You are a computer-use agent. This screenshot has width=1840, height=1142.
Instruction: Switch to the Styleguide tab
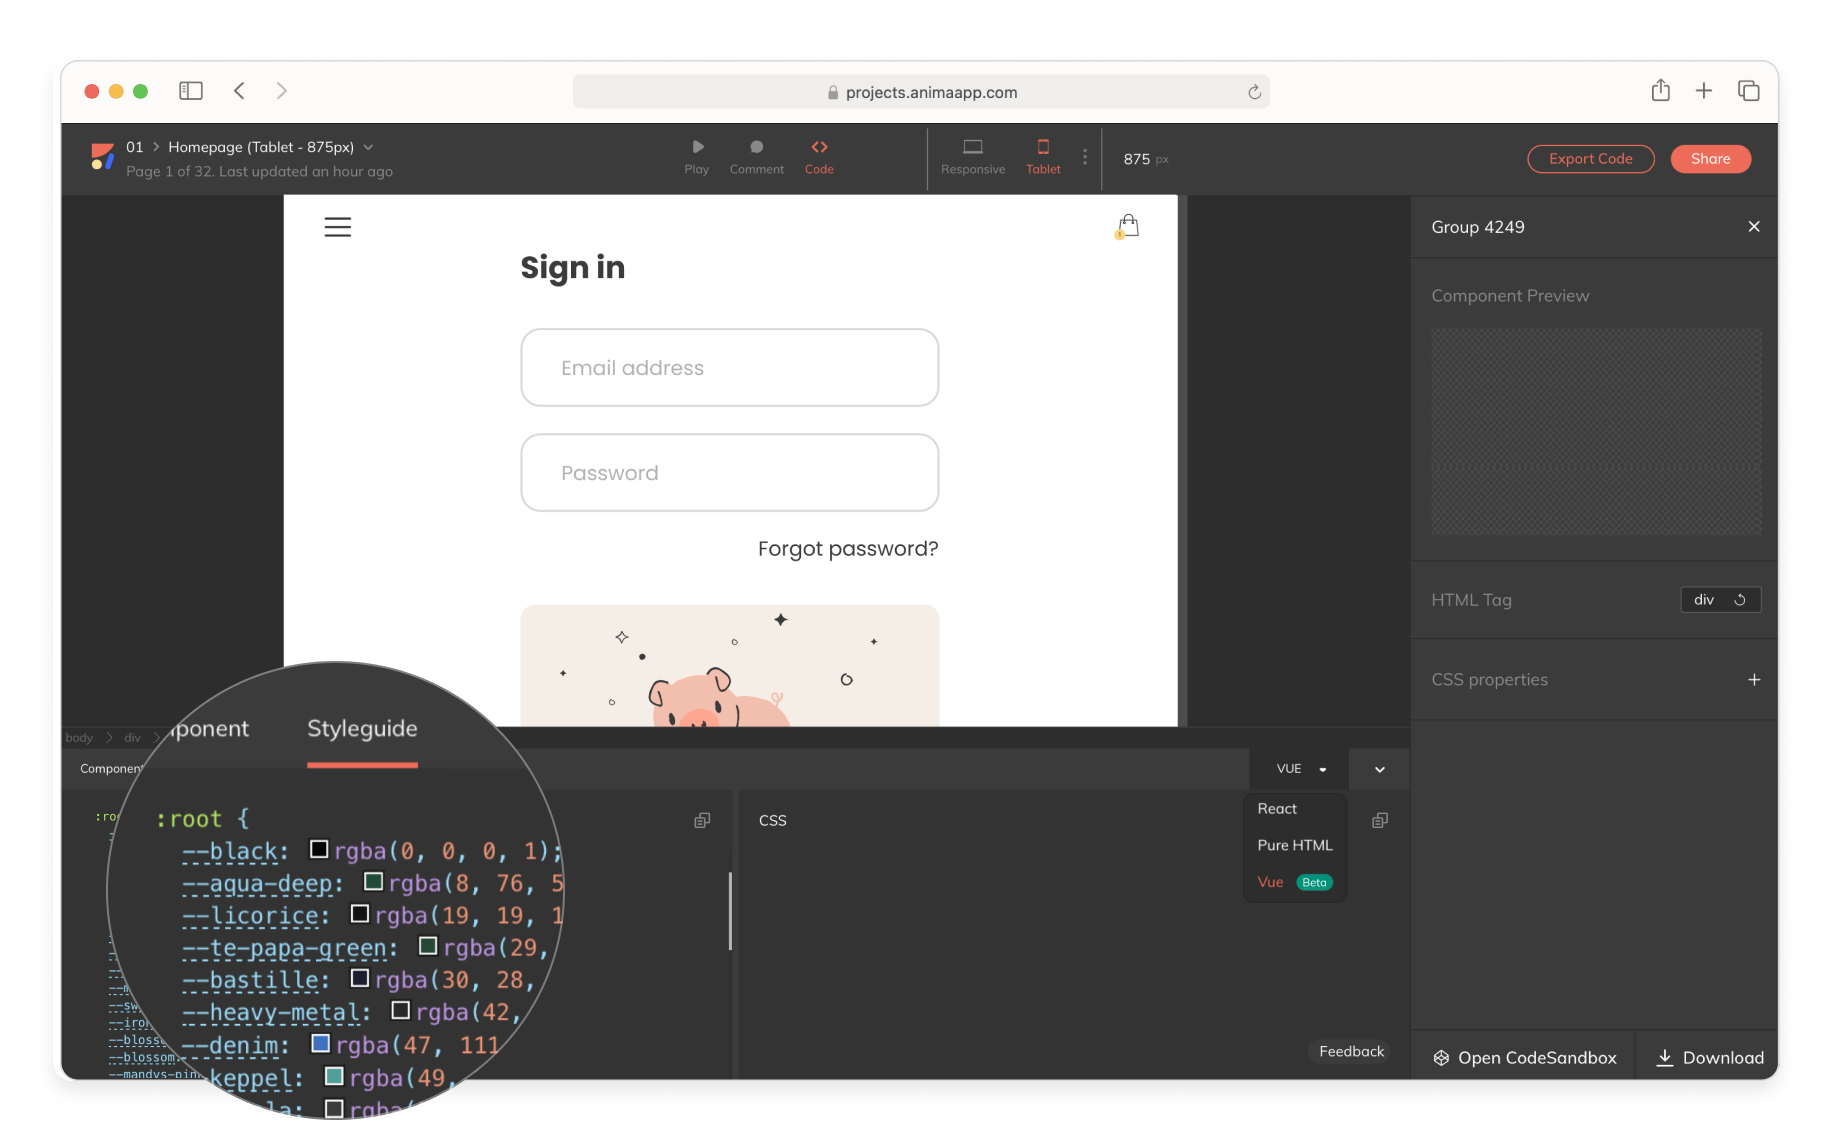point(362,729)
